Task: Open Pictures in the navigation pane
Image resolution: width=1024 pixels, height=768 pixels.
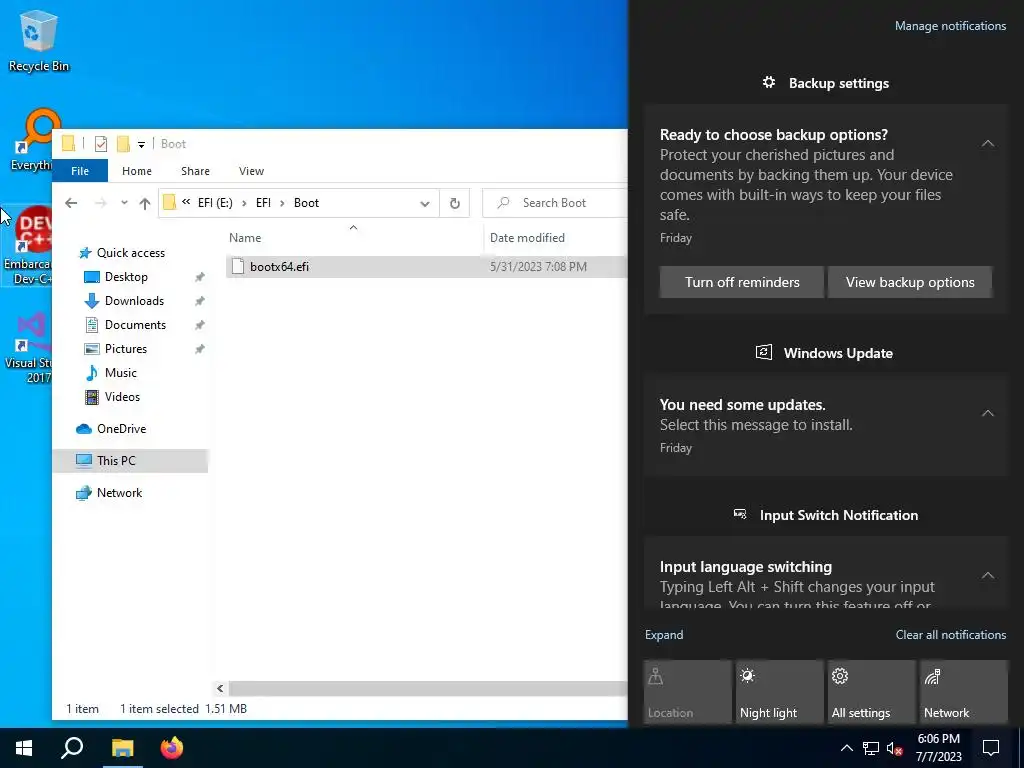Action: 125,349
